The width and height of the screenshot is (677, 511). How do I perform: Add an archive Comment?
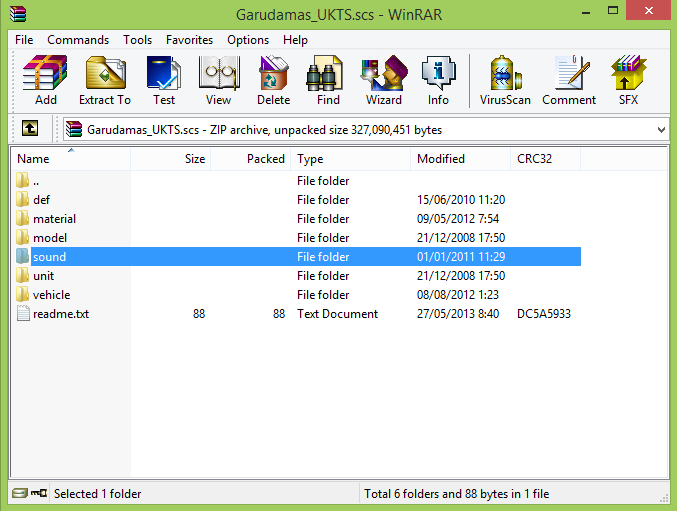569,80
